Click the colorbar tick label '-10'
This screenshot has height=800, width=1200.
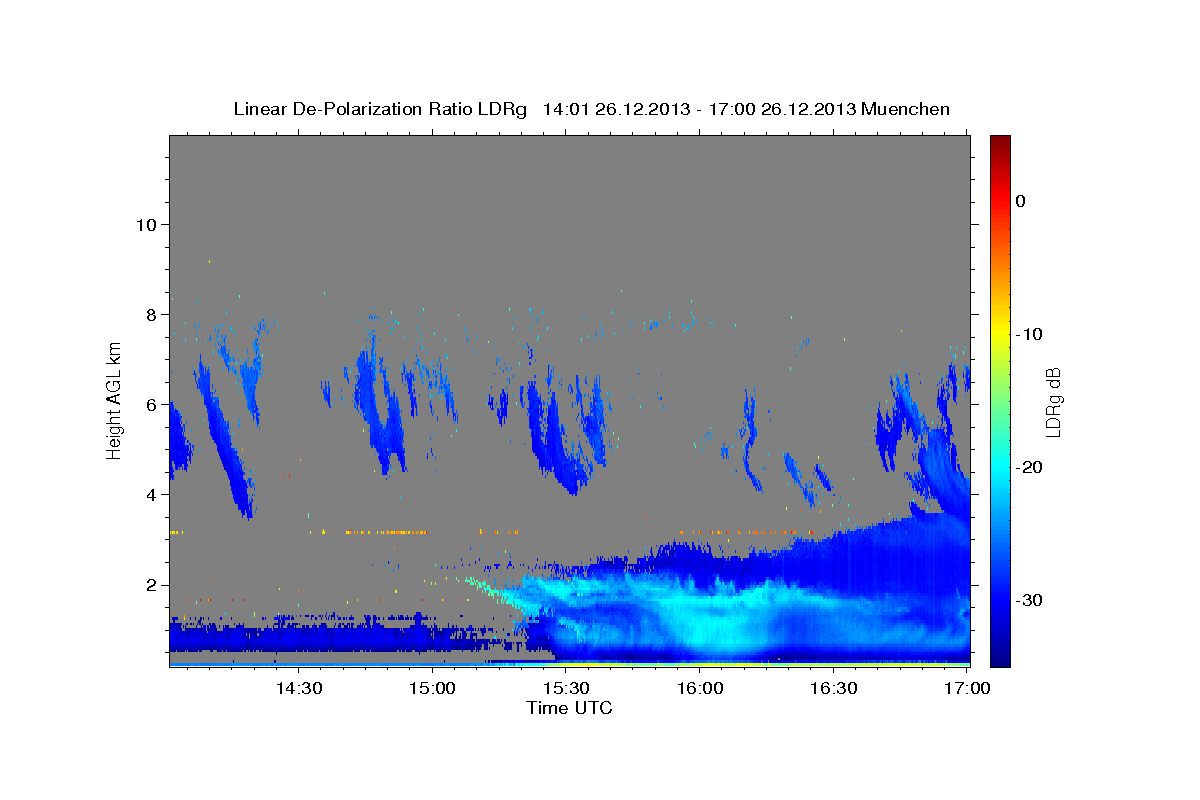pyautogui.click(x=1029, y=334)
